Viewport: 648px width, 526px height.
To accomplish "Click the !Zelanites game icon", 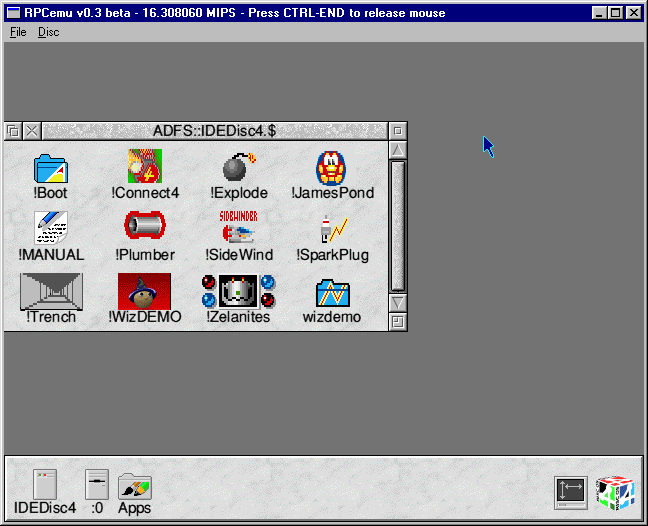I will 239,291.
